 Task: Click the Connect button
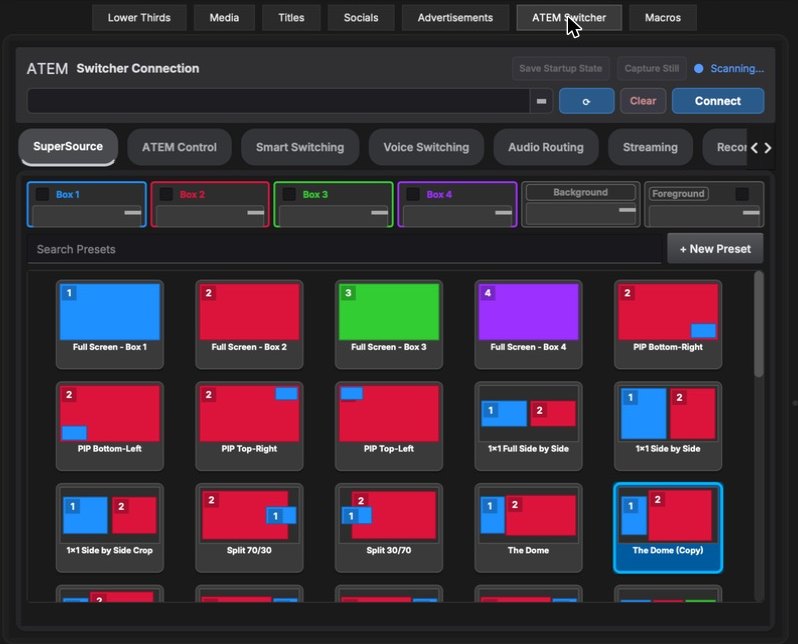click(718, 101)
